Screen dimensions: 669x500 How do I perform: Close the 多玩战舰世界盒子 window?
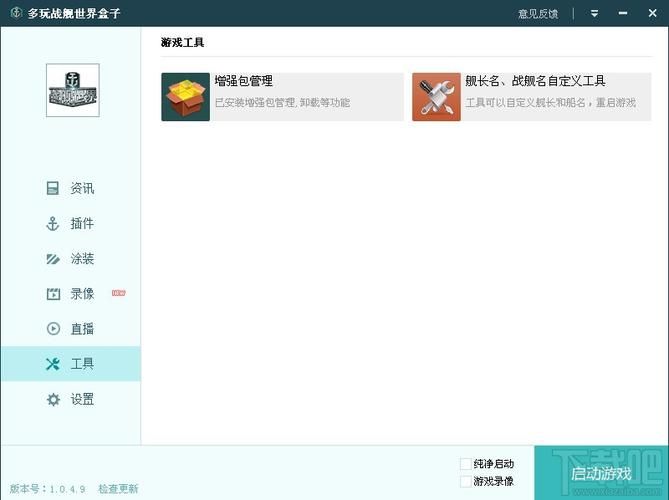click(x=652, y=13)
